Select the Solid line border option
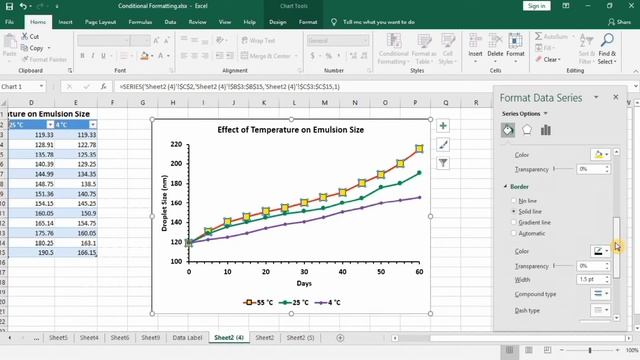The height and width of the screenshot is (360, 640). (x=513, y=211)
